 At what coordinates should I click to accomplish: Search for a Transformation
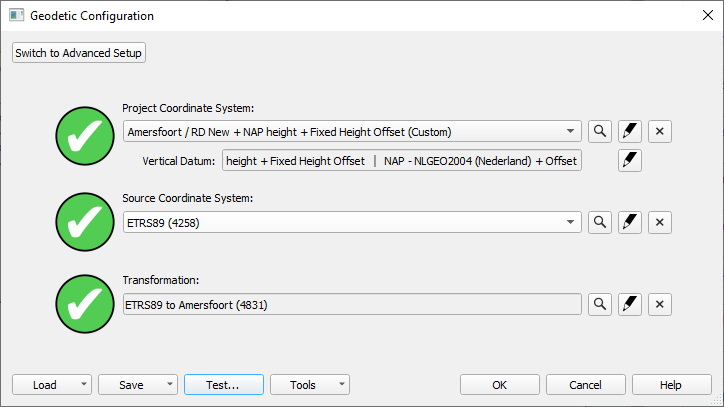pos(599,304)
